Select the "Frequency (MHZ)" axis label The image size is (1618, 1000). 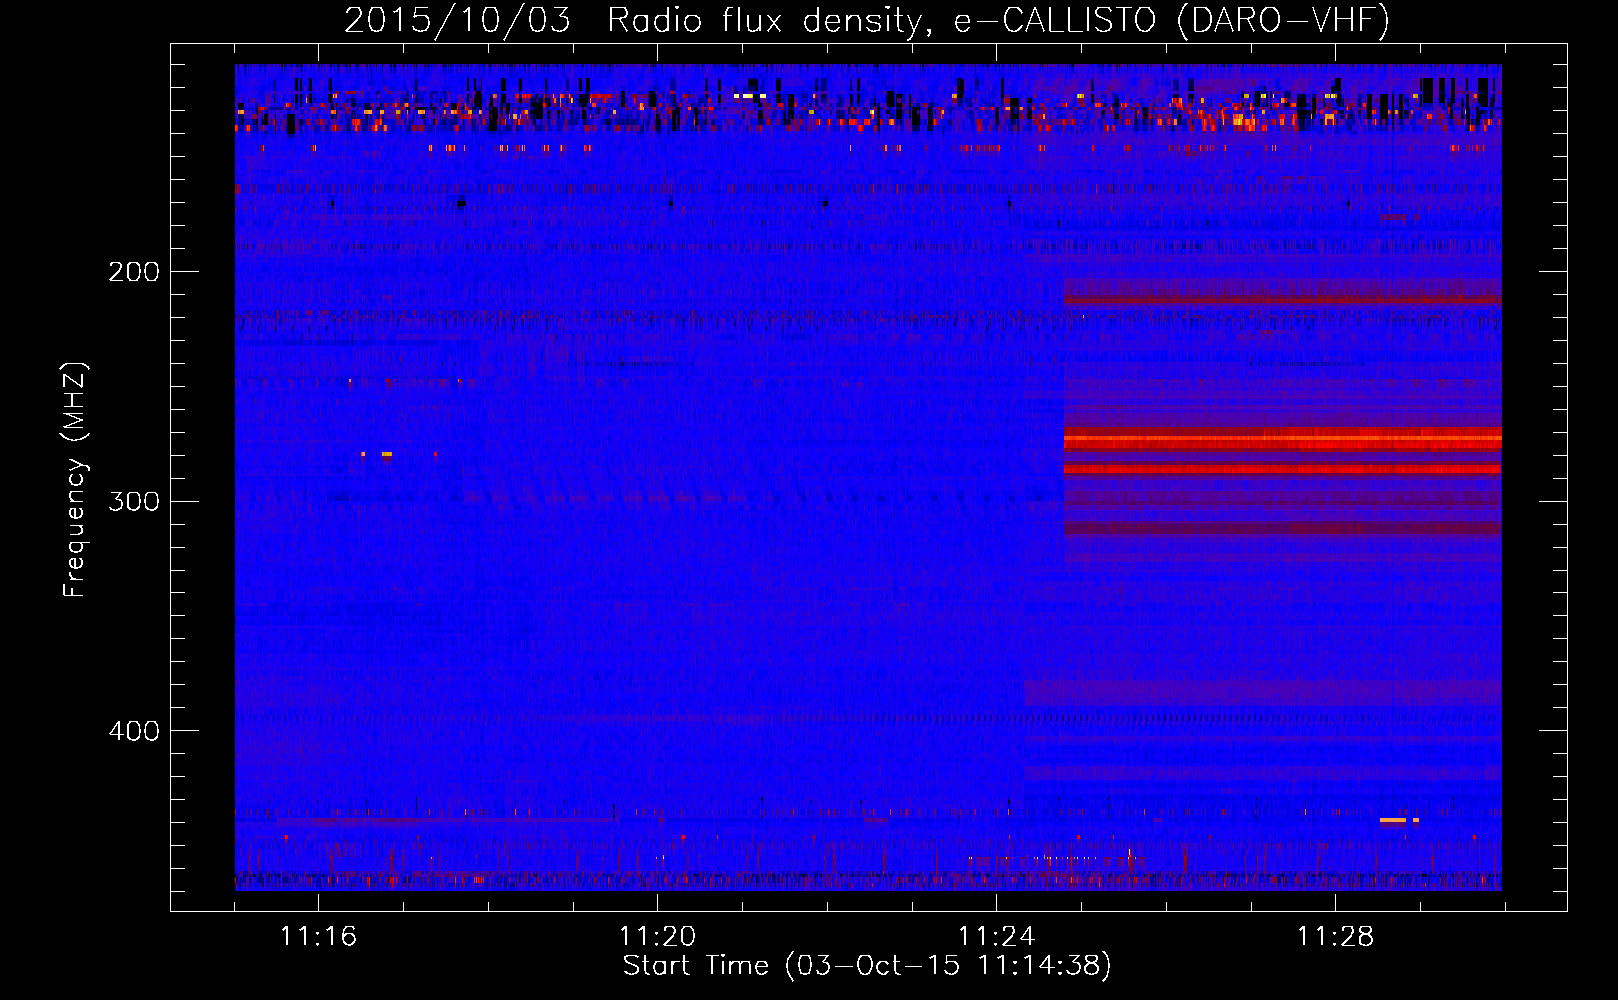(x=75, y=479)
